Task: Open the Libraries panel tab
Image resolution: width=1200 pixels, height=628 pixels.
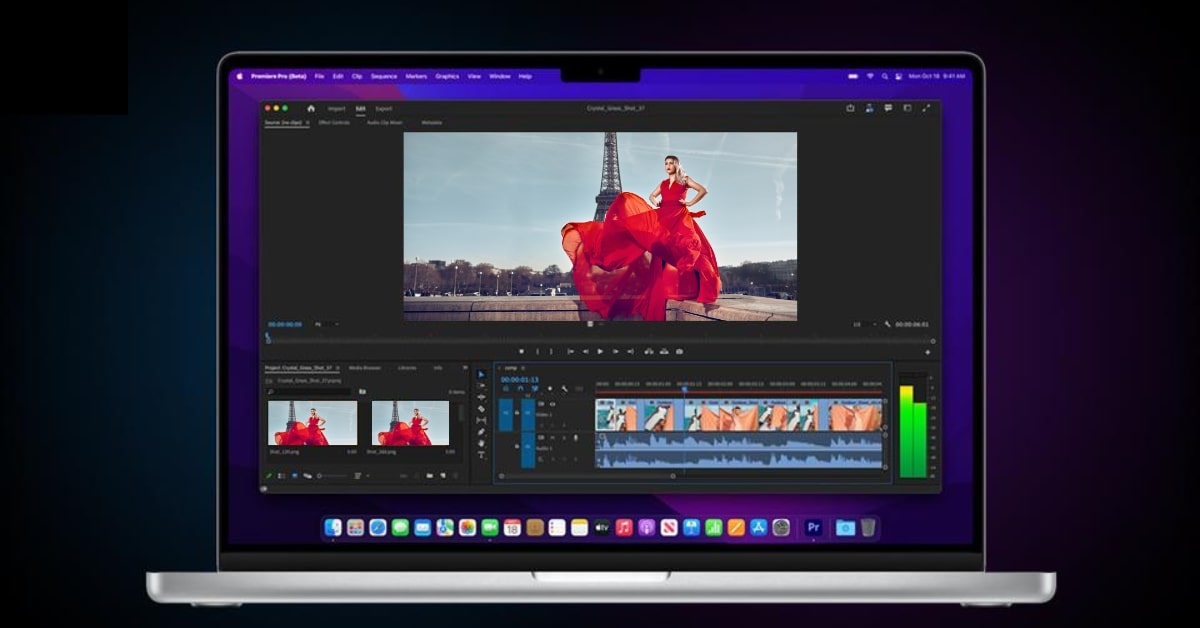Action: point(407,368)
